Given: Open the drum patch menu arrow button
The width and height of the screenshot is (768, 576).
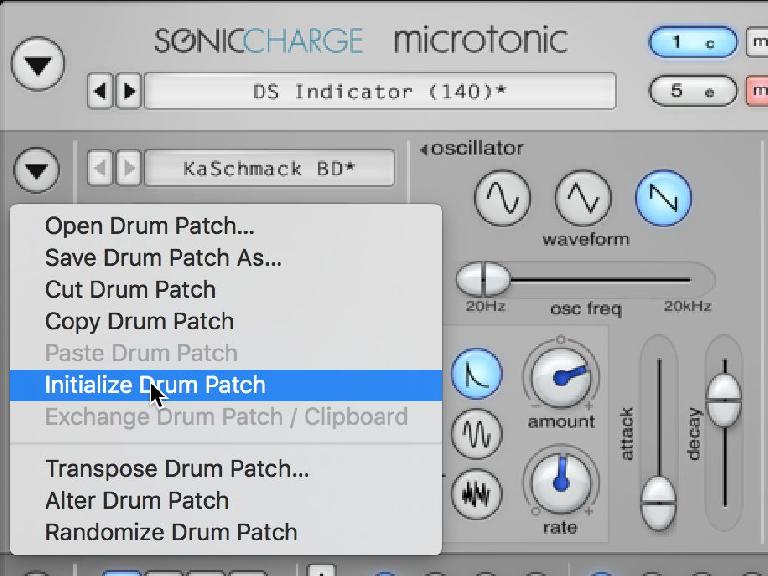Looking at the screenshot, I should (x=37, y=169).
